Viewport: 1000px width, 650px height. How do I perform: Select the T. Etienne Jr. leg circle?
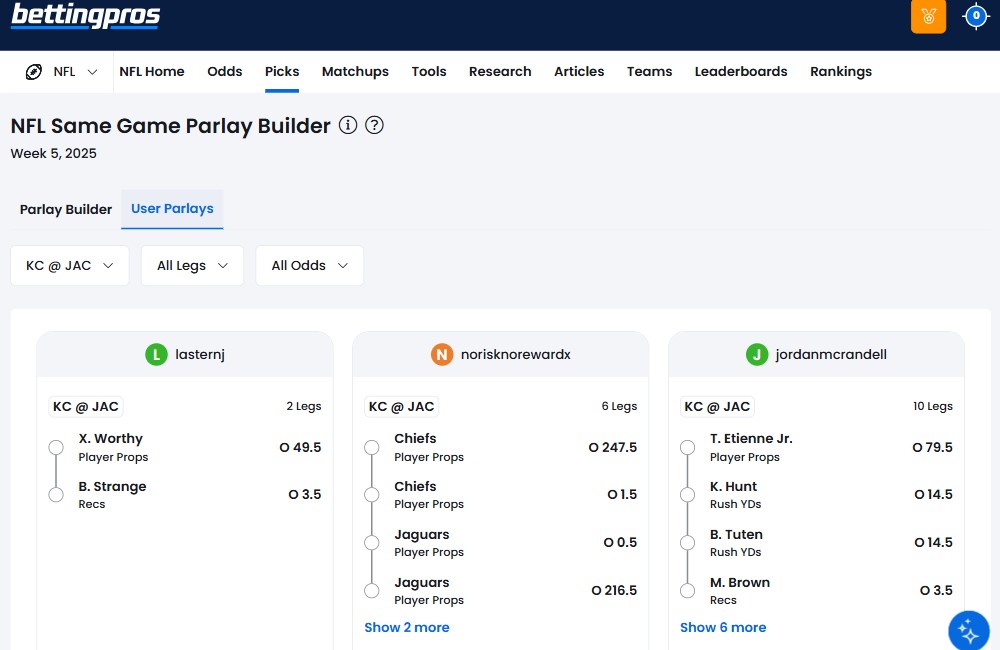[x=687, y=447]
